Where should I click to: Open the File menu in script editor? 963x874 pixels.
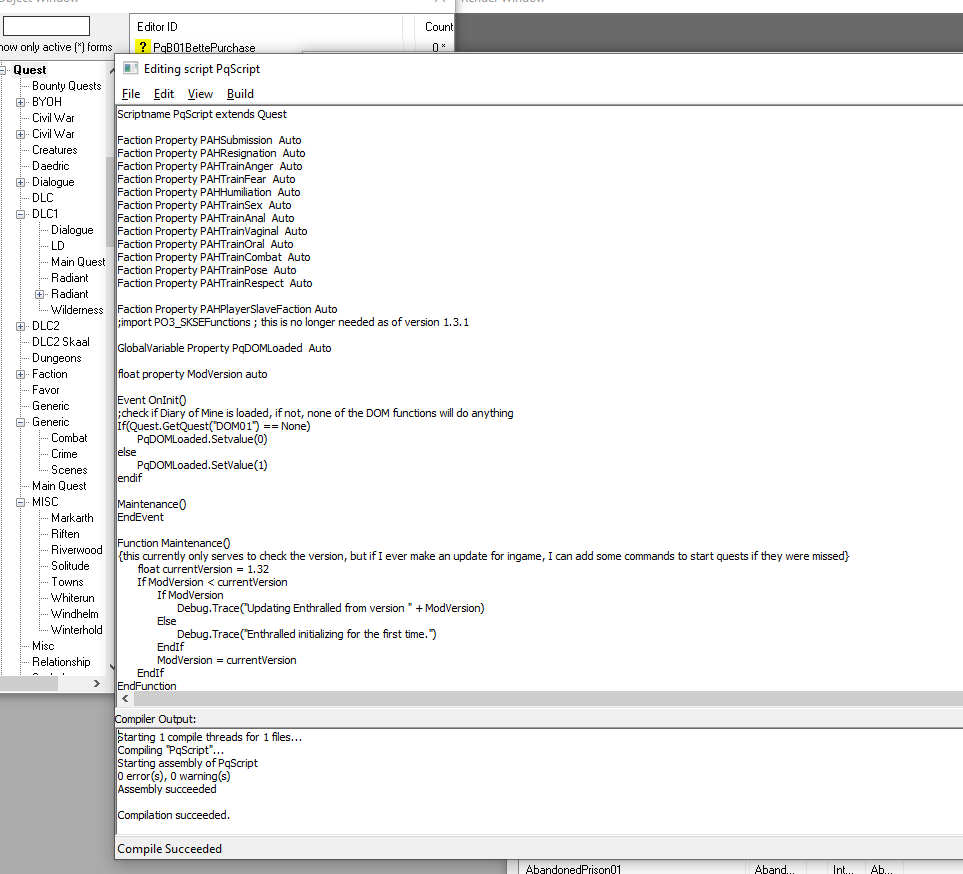(131, 94)
